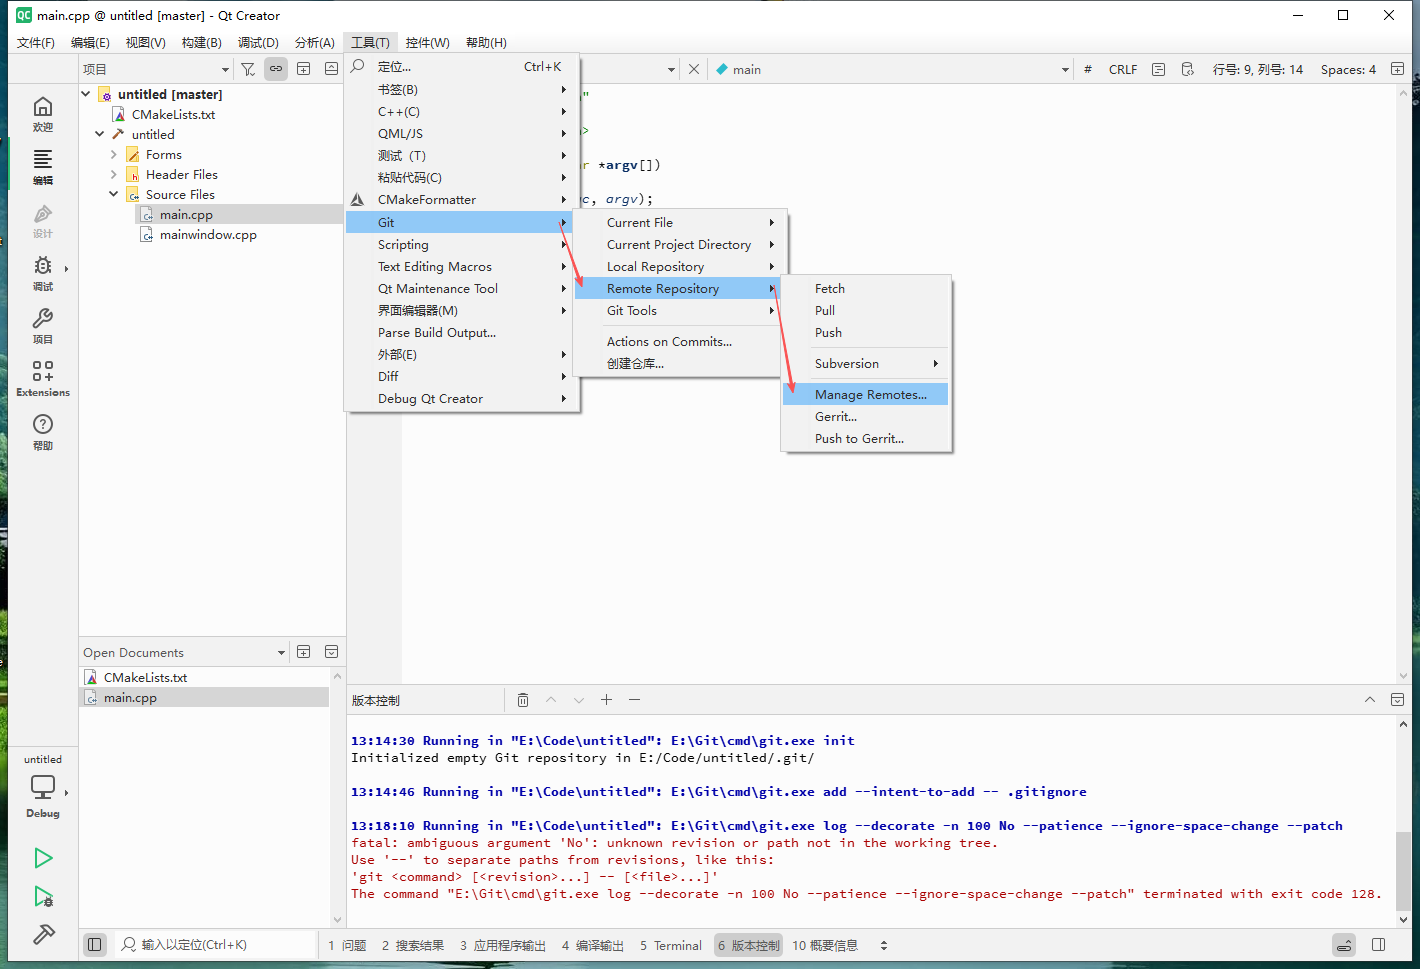Screen dimensions: 1420x969
Task: Split the editor view icon
Action: (1397, 69)
